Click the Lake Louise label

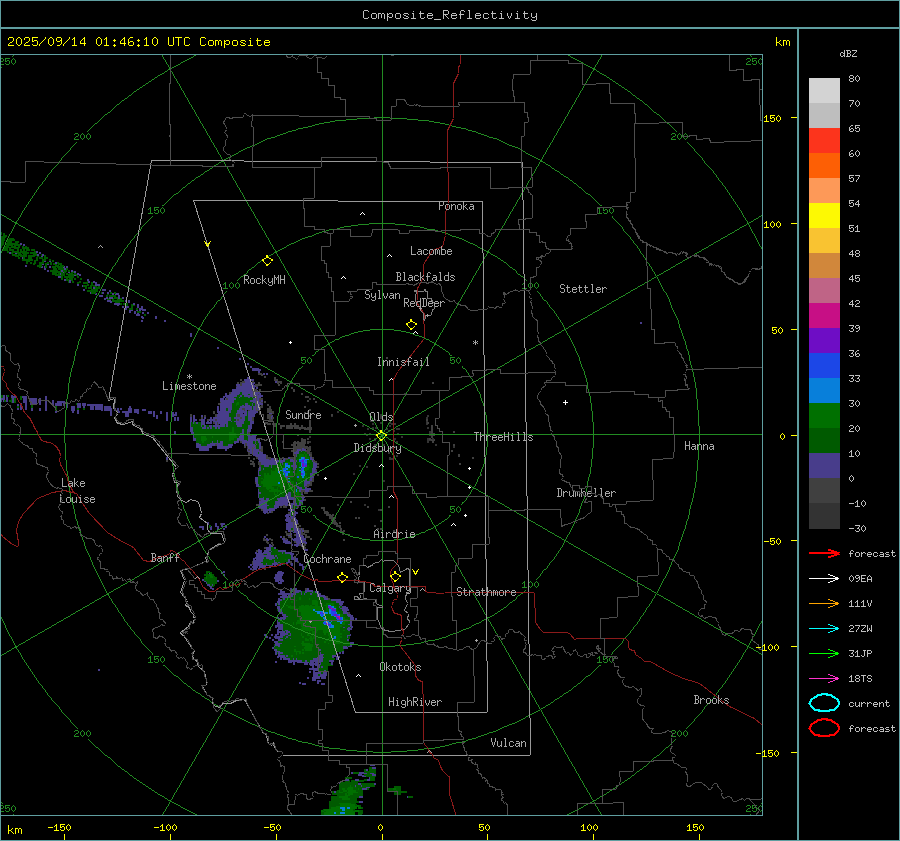click(x=77, y=491)
